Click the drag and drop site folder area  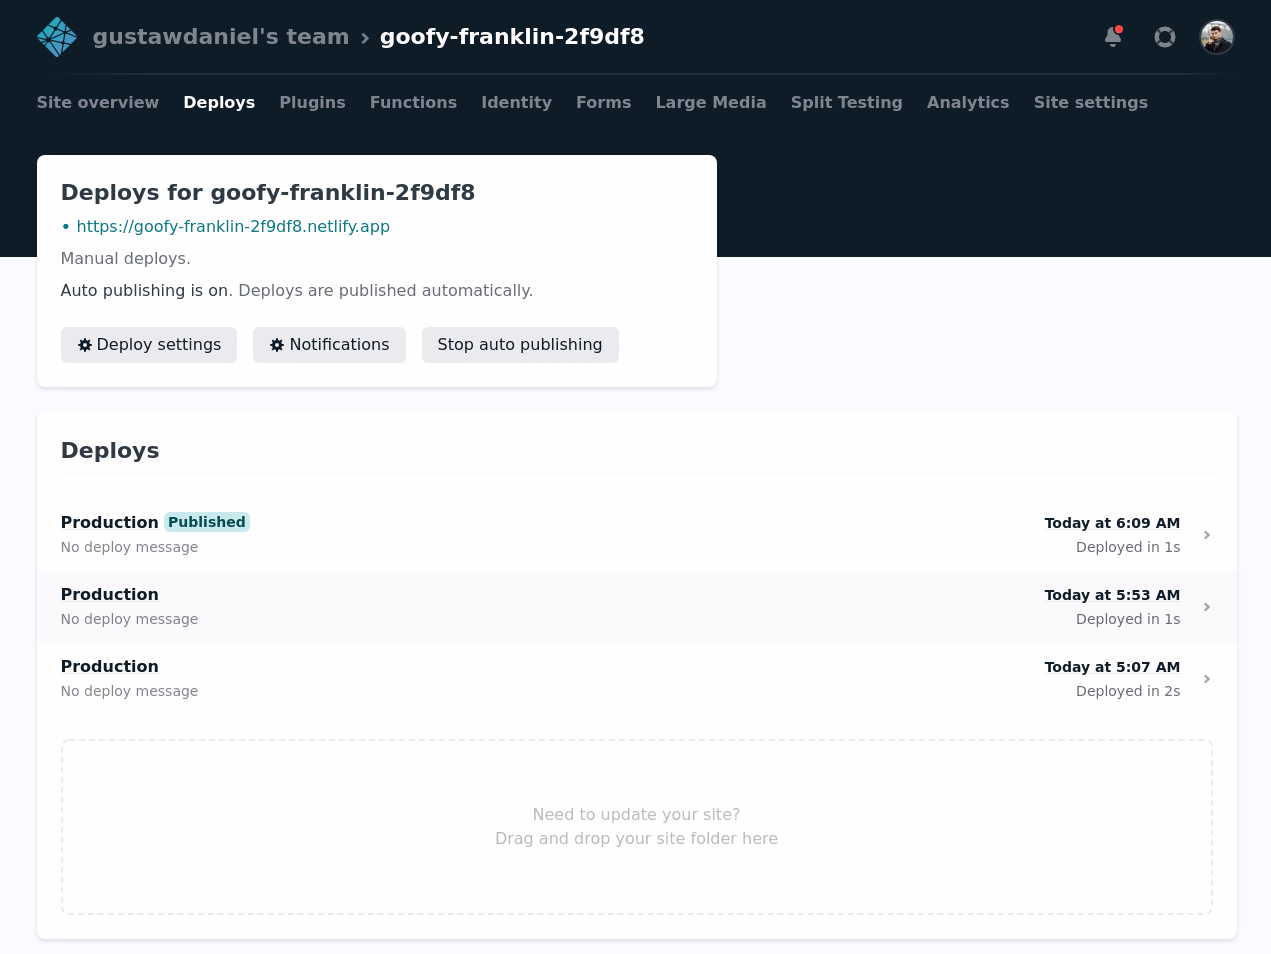point(637,827)
